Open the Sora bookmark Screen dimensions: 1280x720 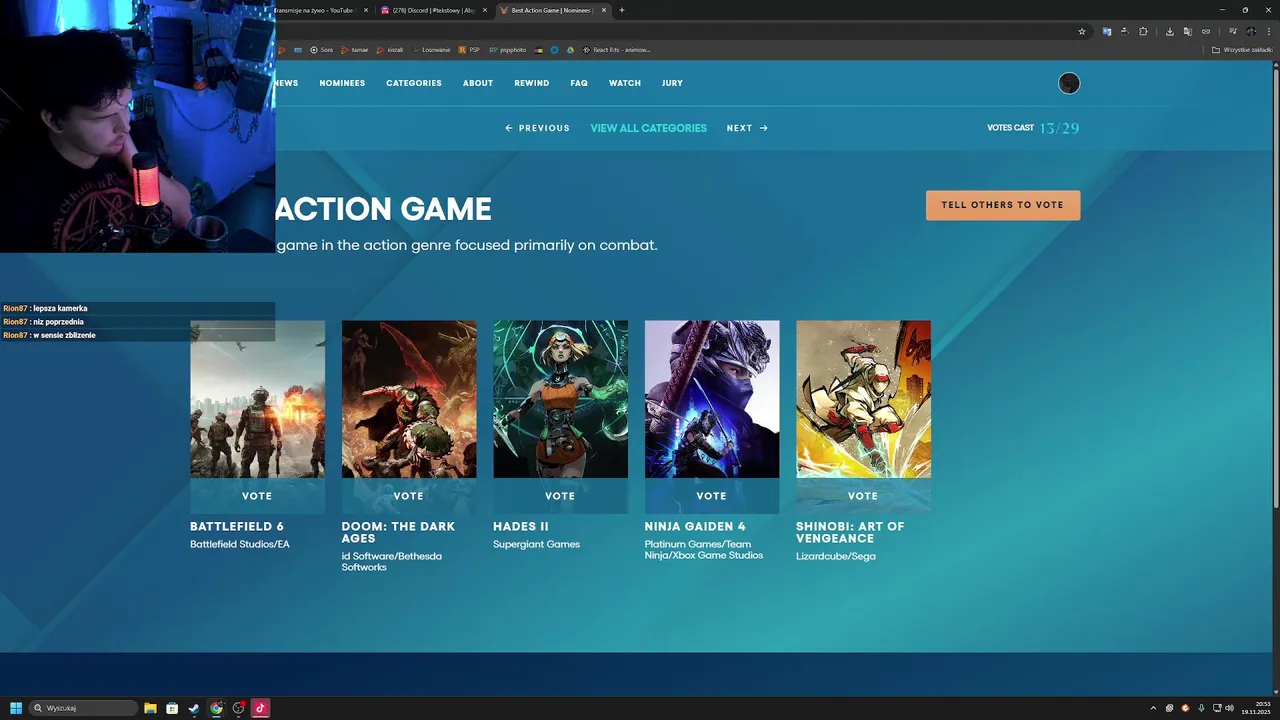coord(321,49)
